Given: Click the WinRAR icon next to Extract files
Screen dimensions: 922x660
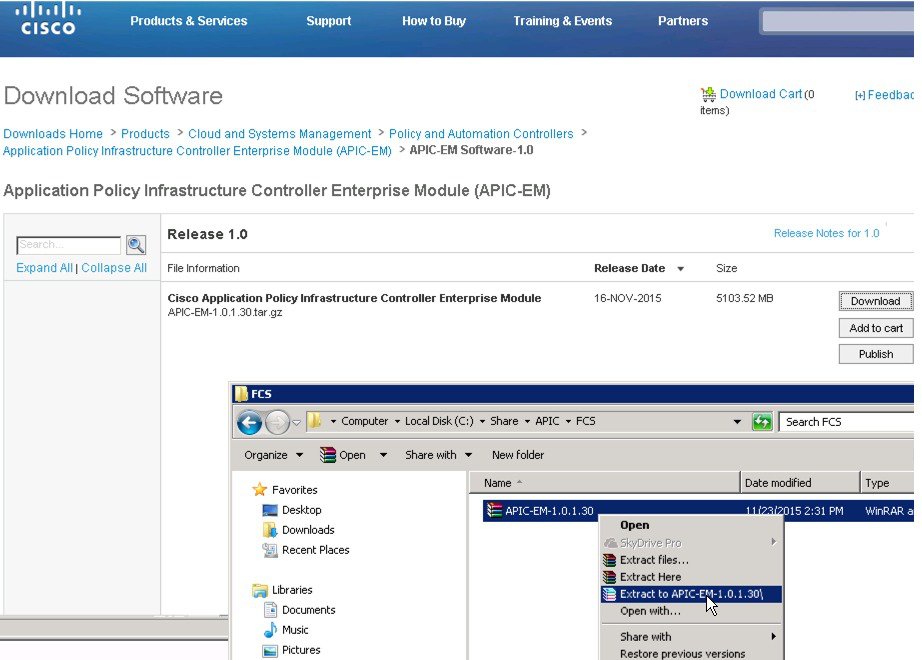Looking at the screenshot, I should click(x=610, y=560).
